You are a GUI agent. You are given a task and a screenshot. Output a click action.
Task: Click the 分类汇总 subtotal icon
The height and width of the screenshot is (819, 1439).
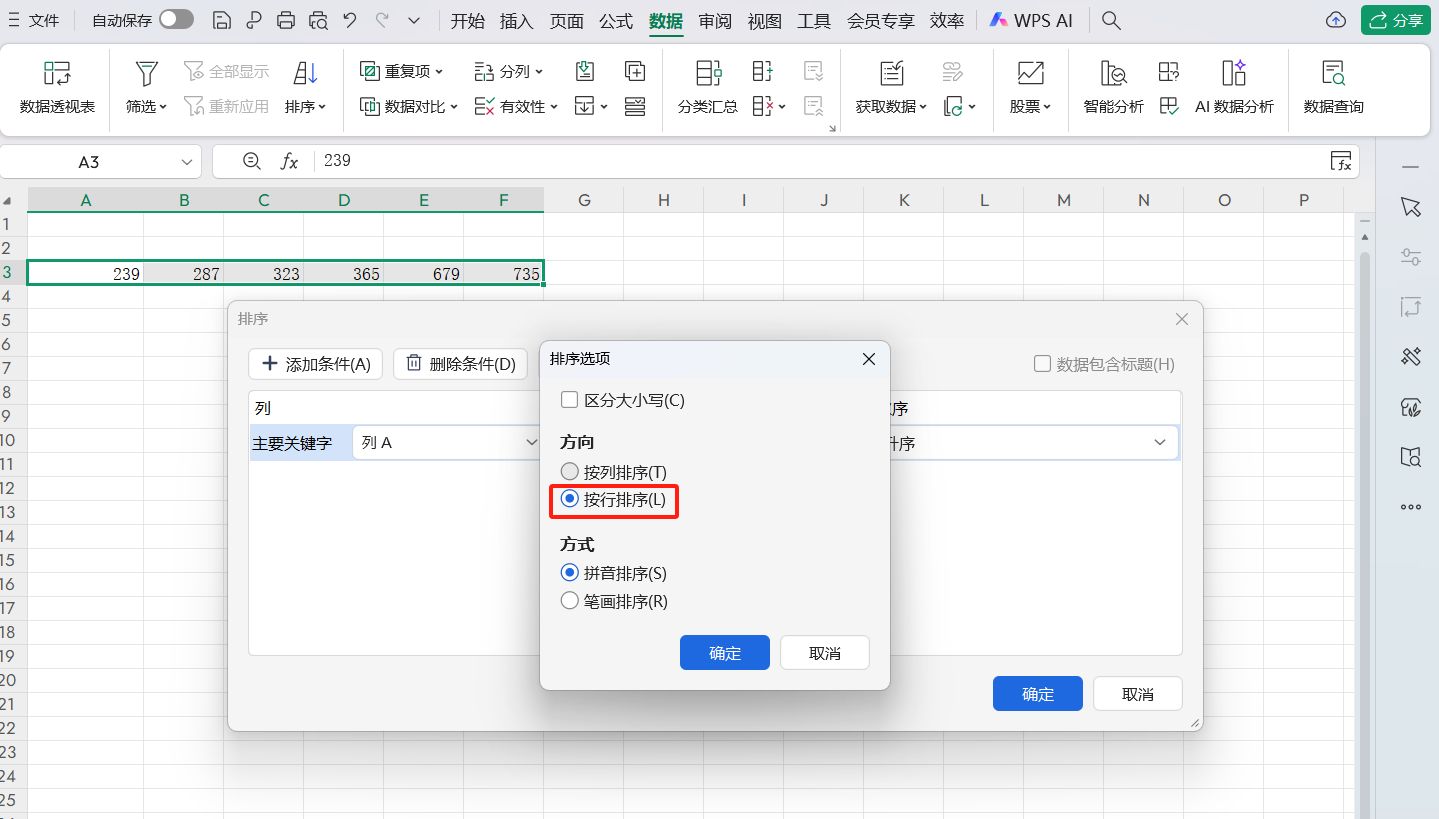point(708,74)
